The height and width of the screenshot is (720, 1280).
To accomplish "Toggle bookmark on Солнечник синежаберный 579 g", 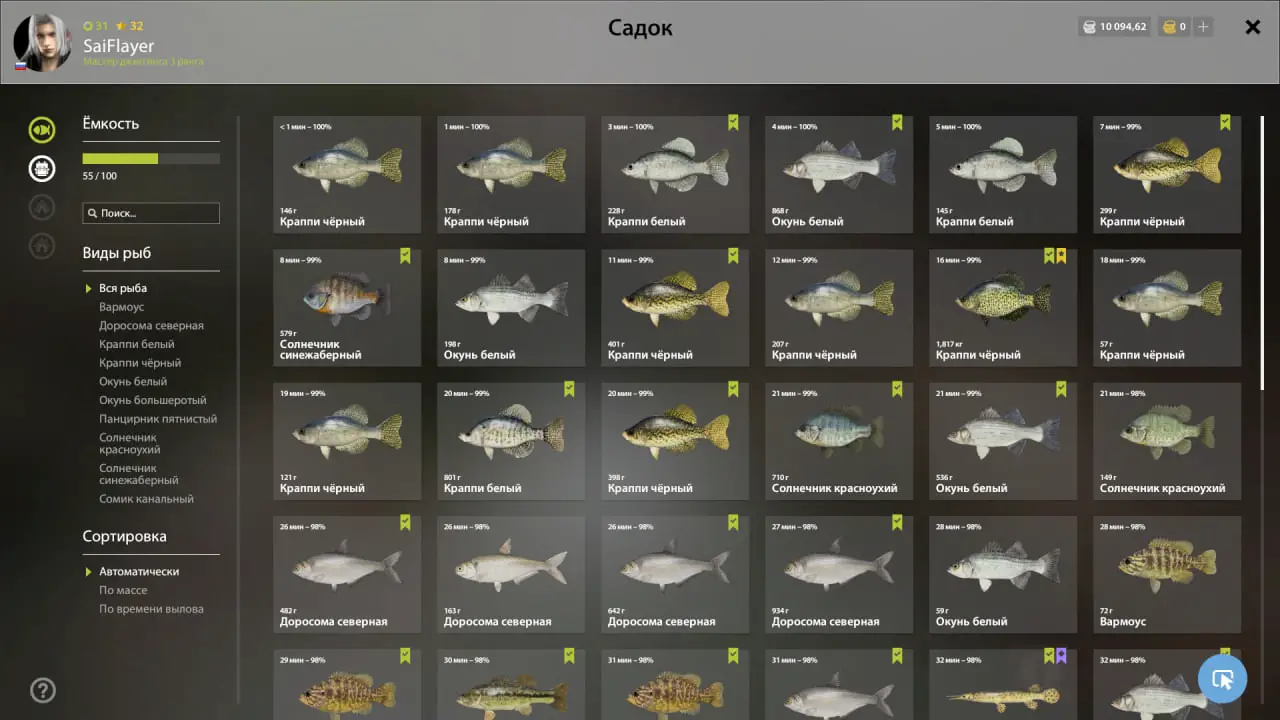I will (x=405, y=256).
